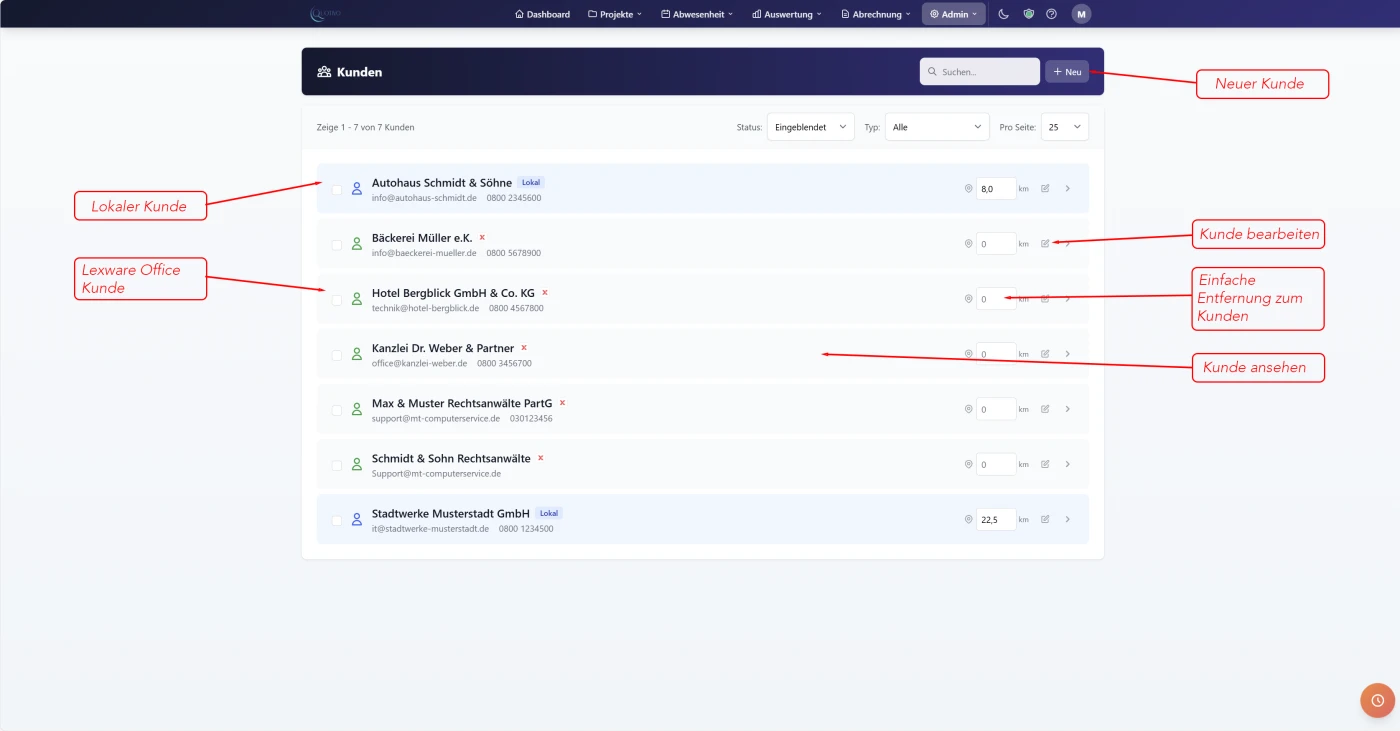
Task: Open the orange clock button bottom right
Action: (1378, 700)
